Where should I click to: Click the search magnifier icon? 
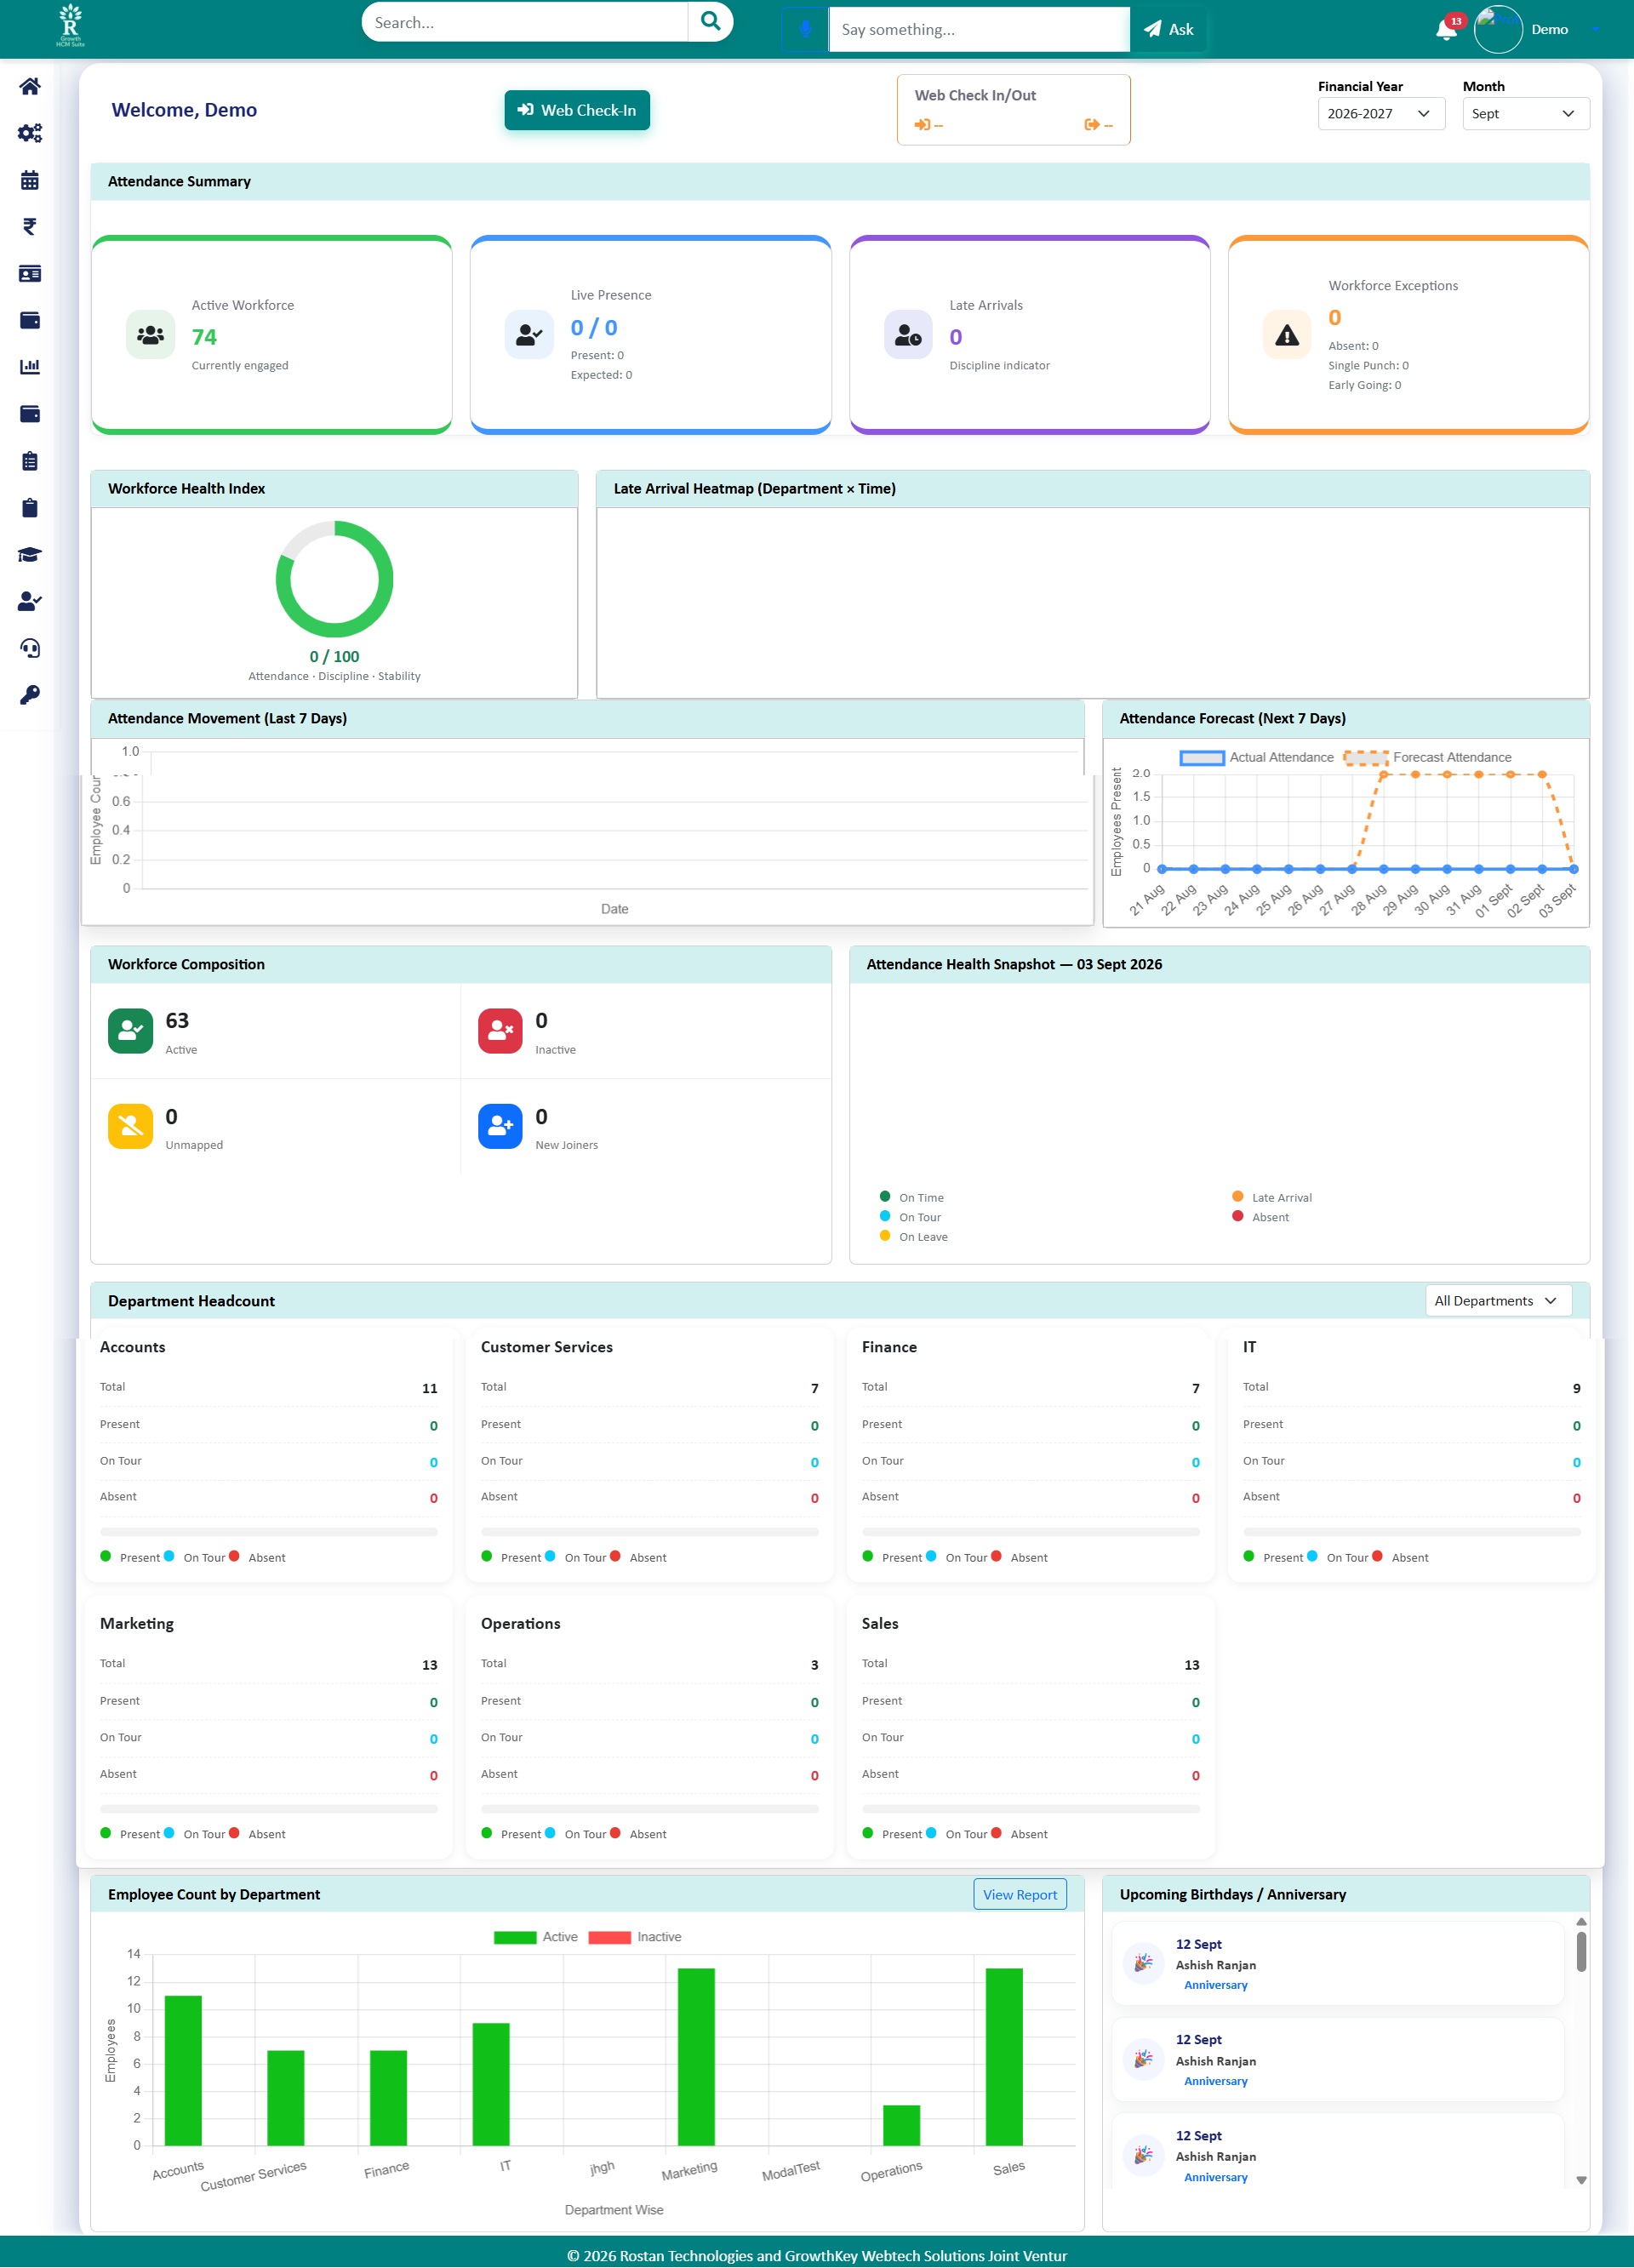click(710, 22)
